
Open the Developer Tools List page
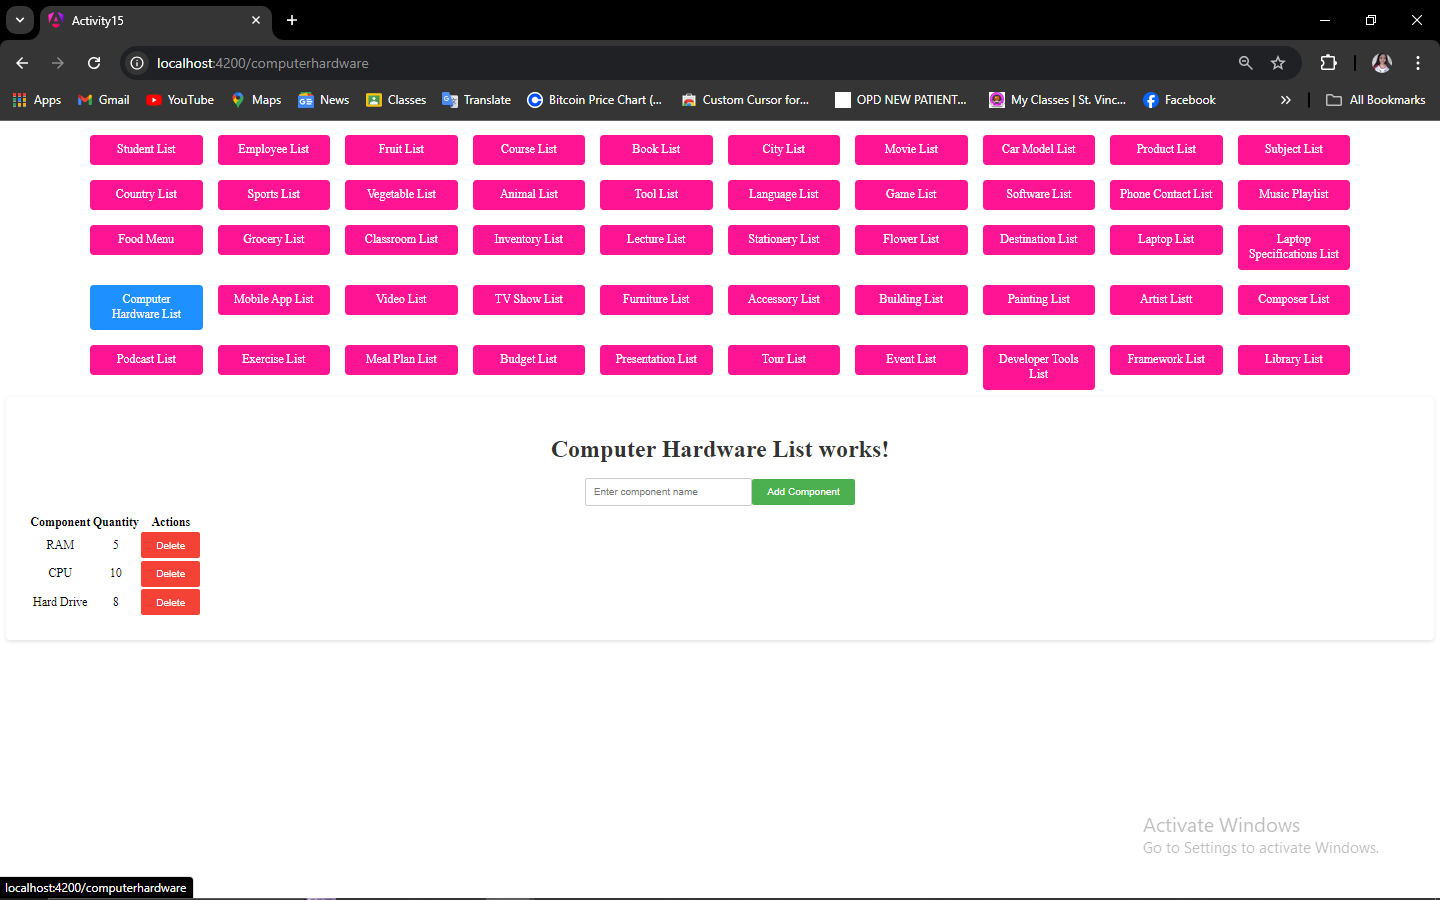[x=1039, y=367]
